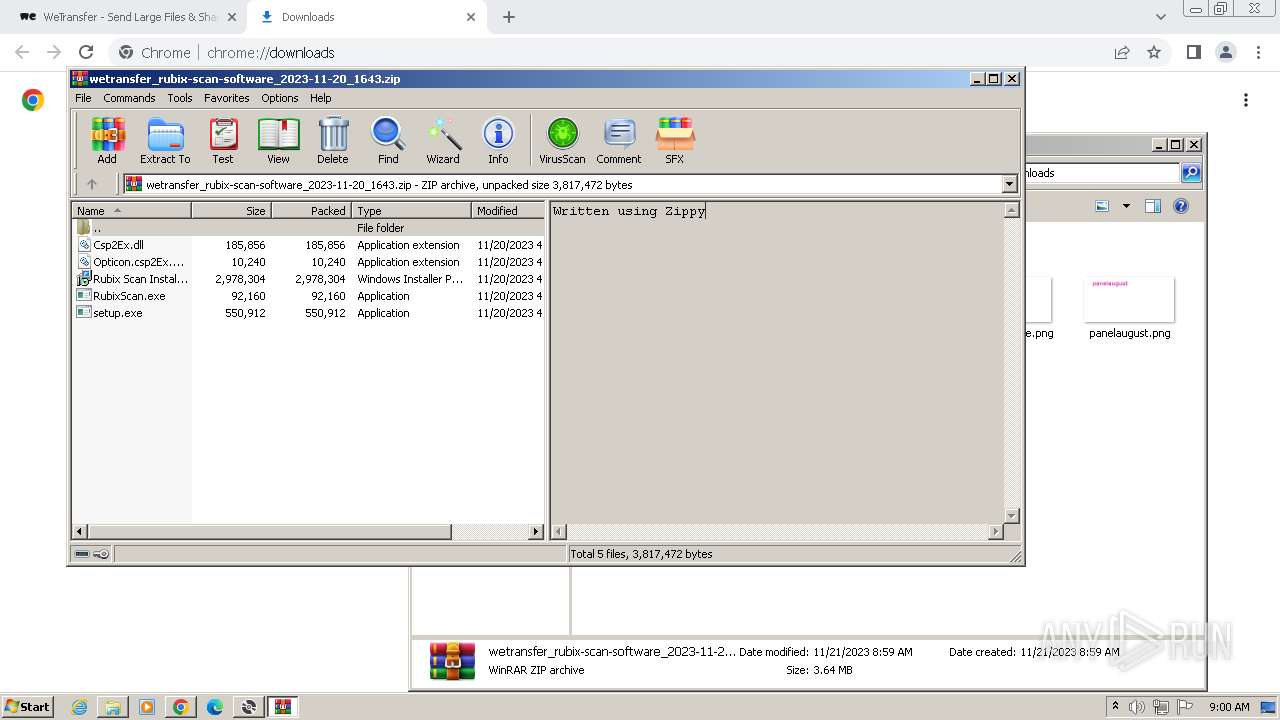The height and width of the screenshot is (720, 1280).
Task: Sort by the Name column header
Action: click(131, 210)
